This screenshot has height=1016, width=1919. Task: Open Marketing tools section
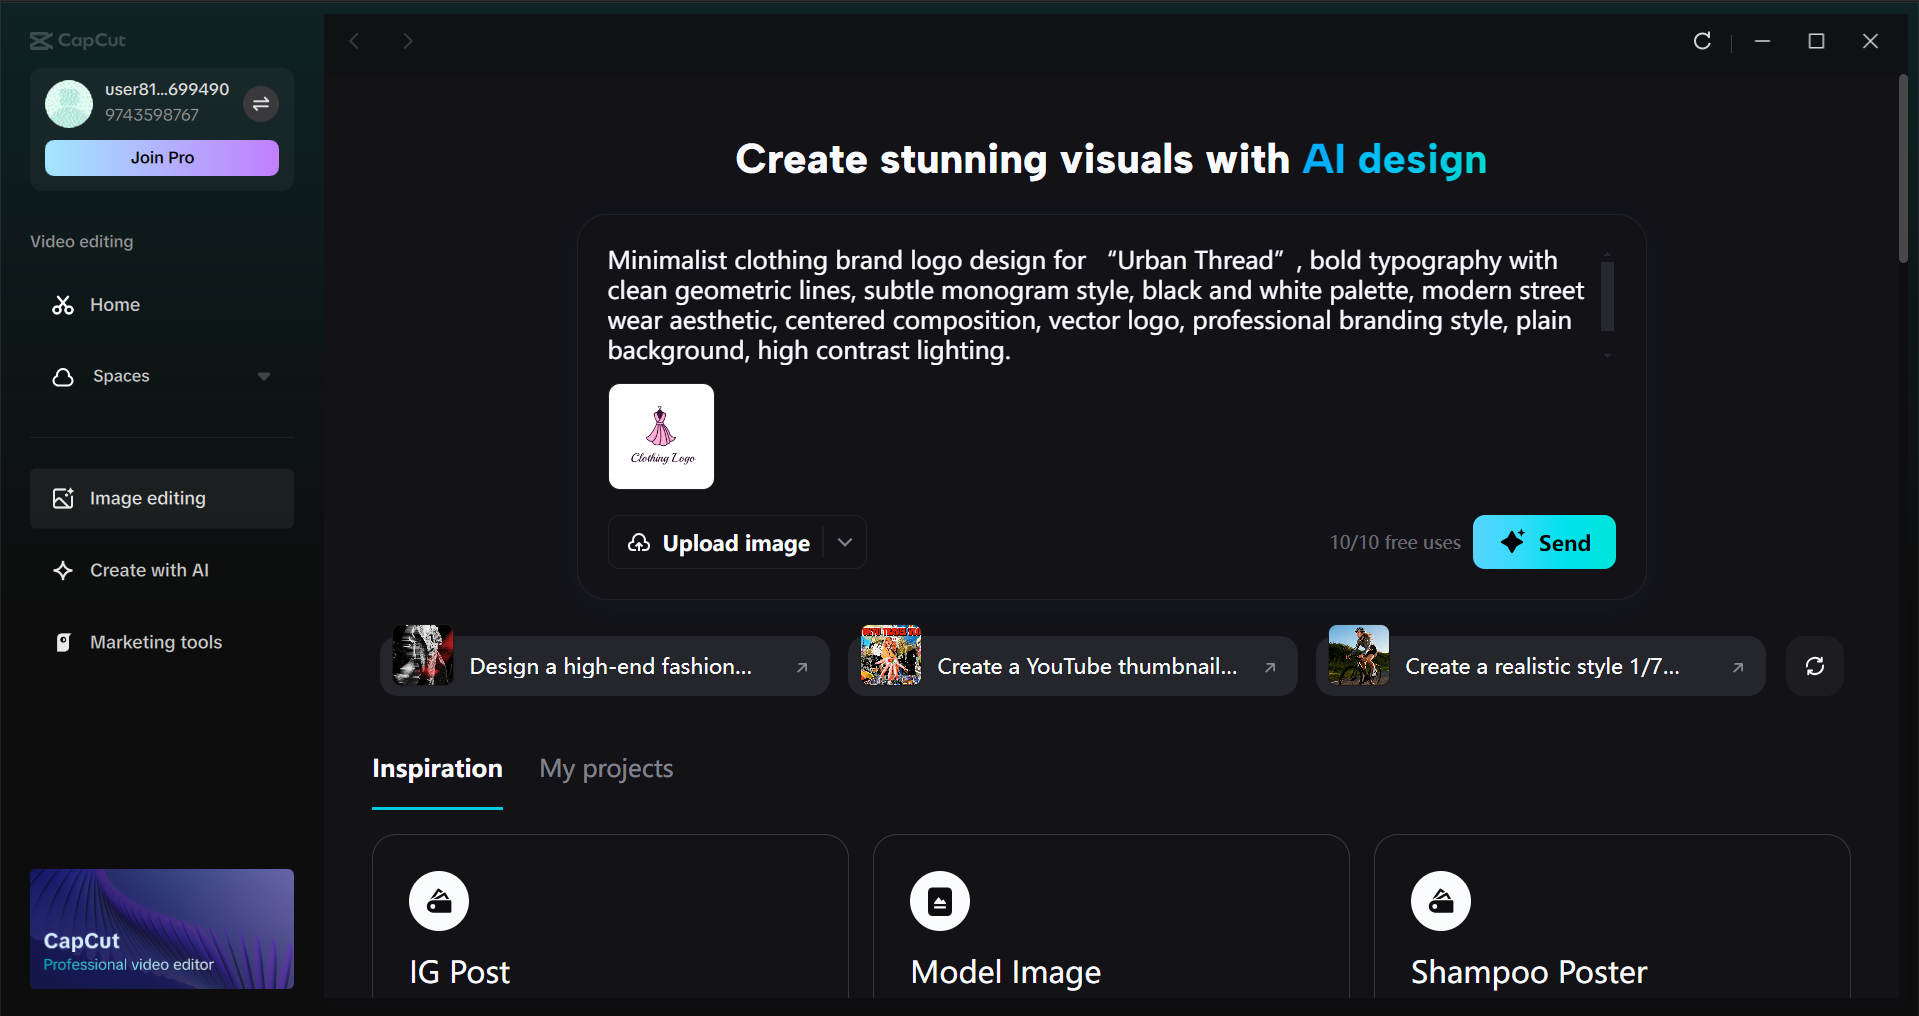(162, 642)
